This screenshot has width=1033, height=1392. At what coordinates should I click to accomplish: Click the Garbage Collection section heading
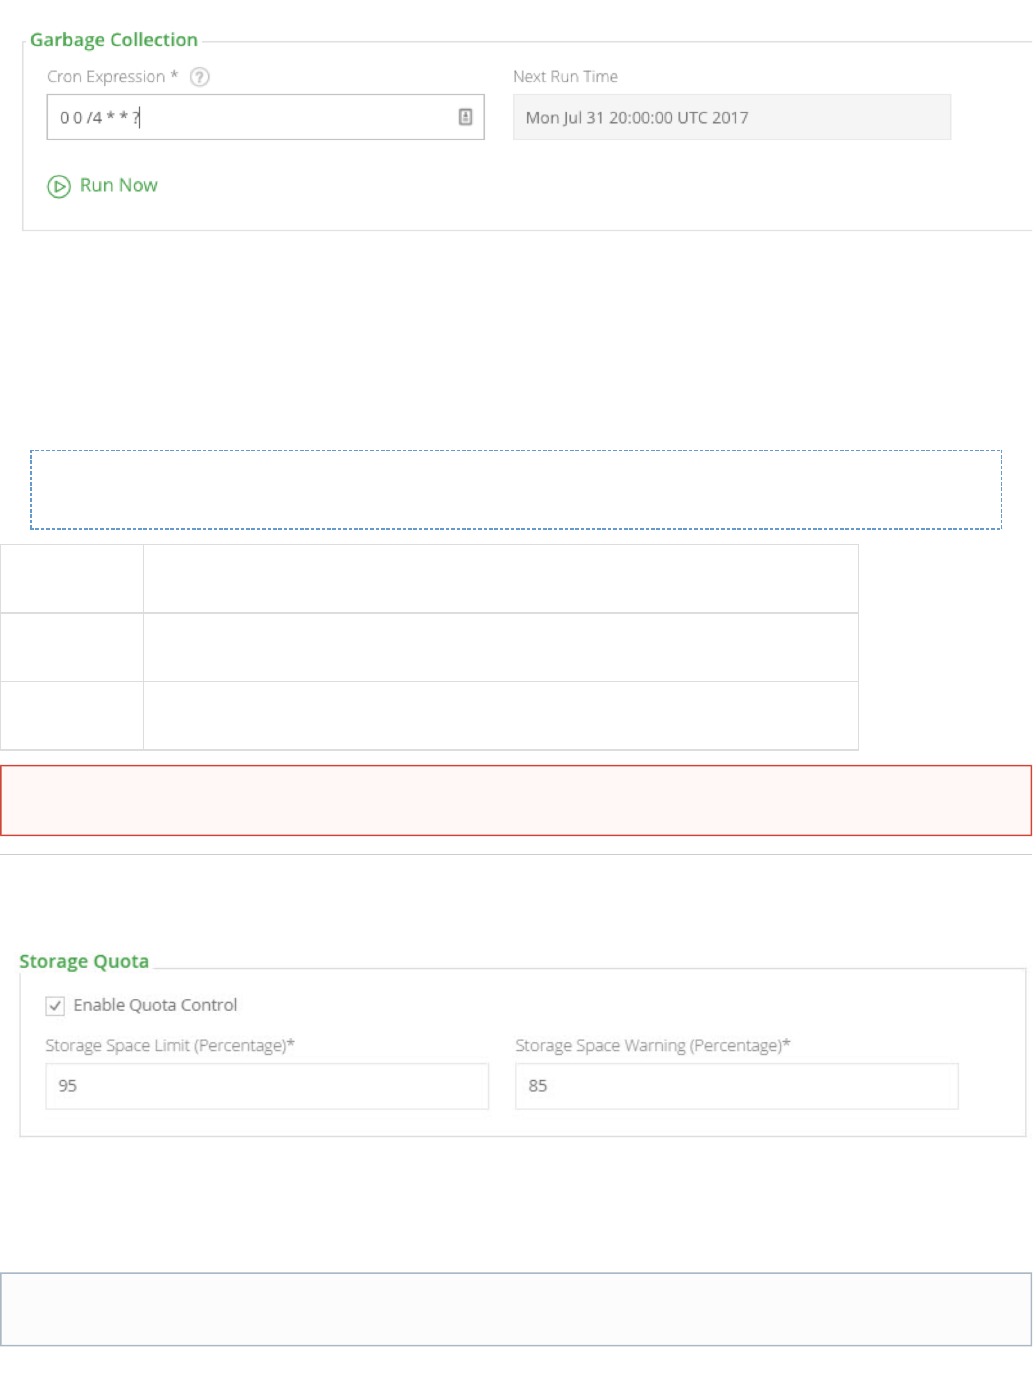114,40
